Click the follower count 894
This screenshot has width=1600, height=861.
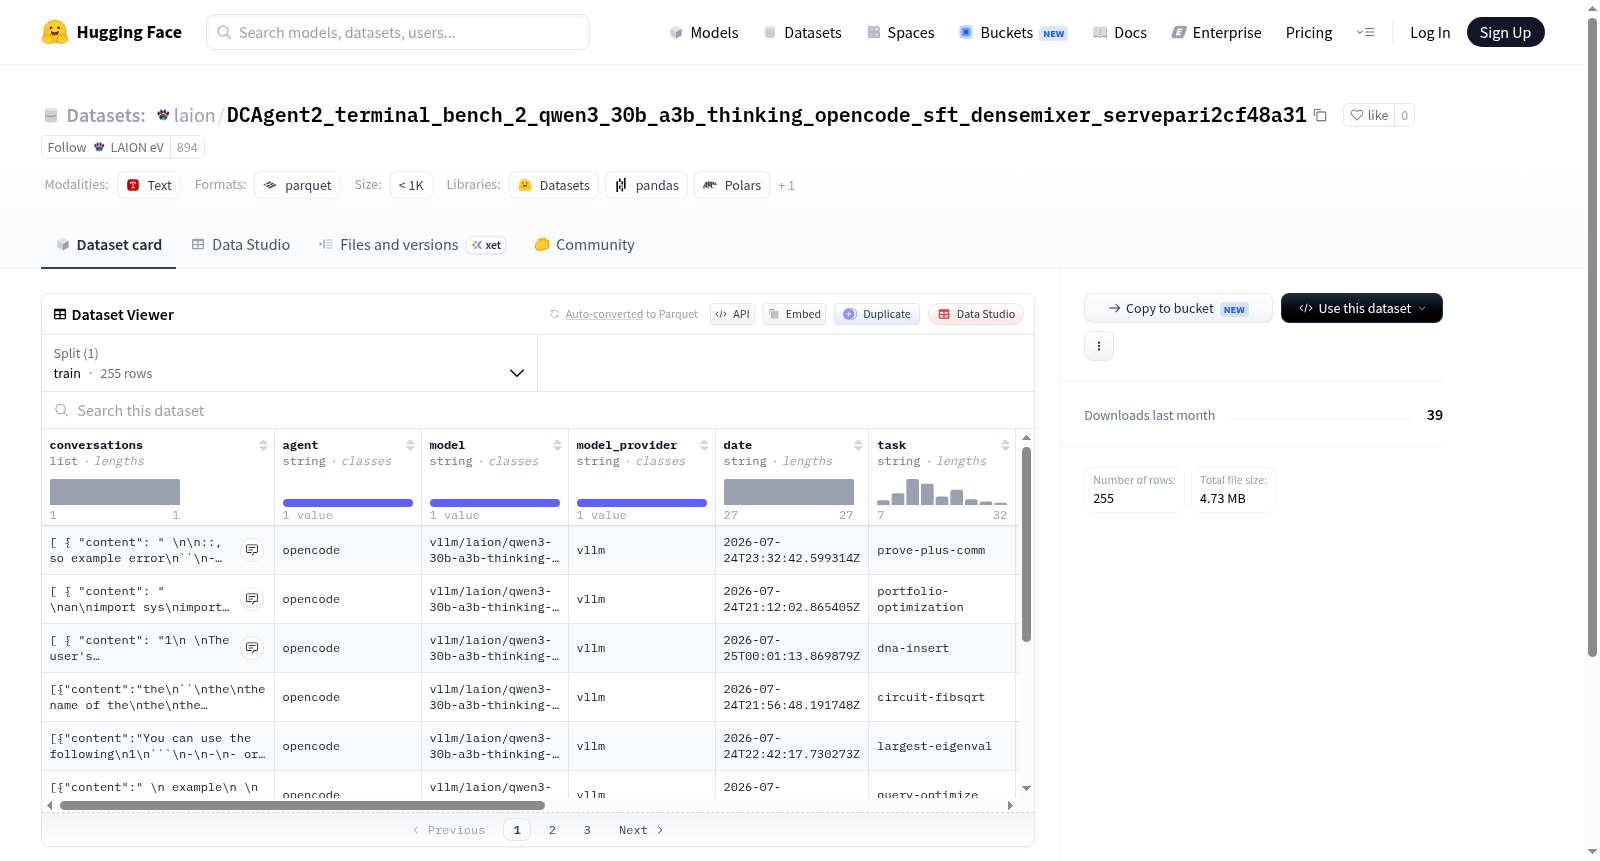click(x=187, y=147)
